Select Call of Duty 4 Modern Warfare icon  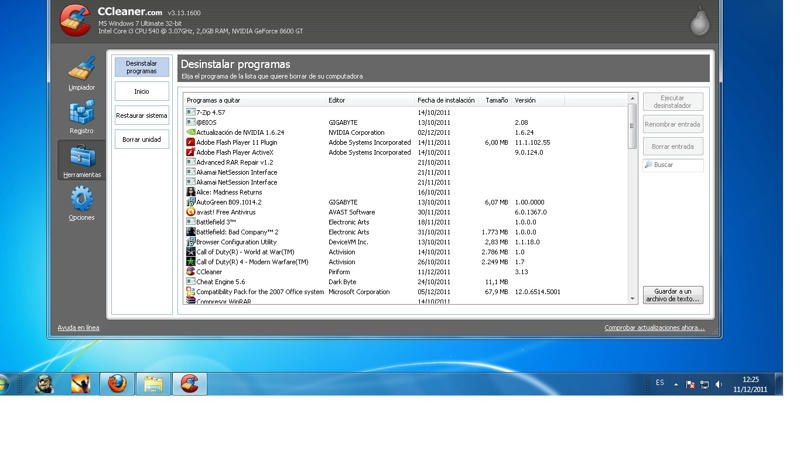click(190, 262)
